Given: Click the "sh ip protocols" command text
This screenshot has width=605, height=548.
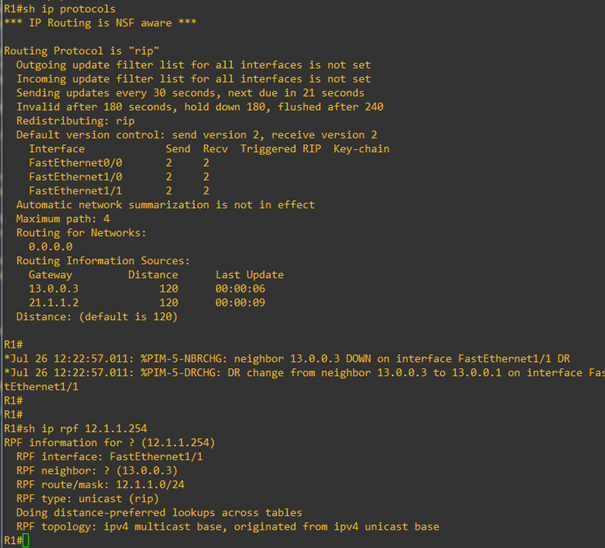Looking at the screenshot, I should tap(69, 9).
